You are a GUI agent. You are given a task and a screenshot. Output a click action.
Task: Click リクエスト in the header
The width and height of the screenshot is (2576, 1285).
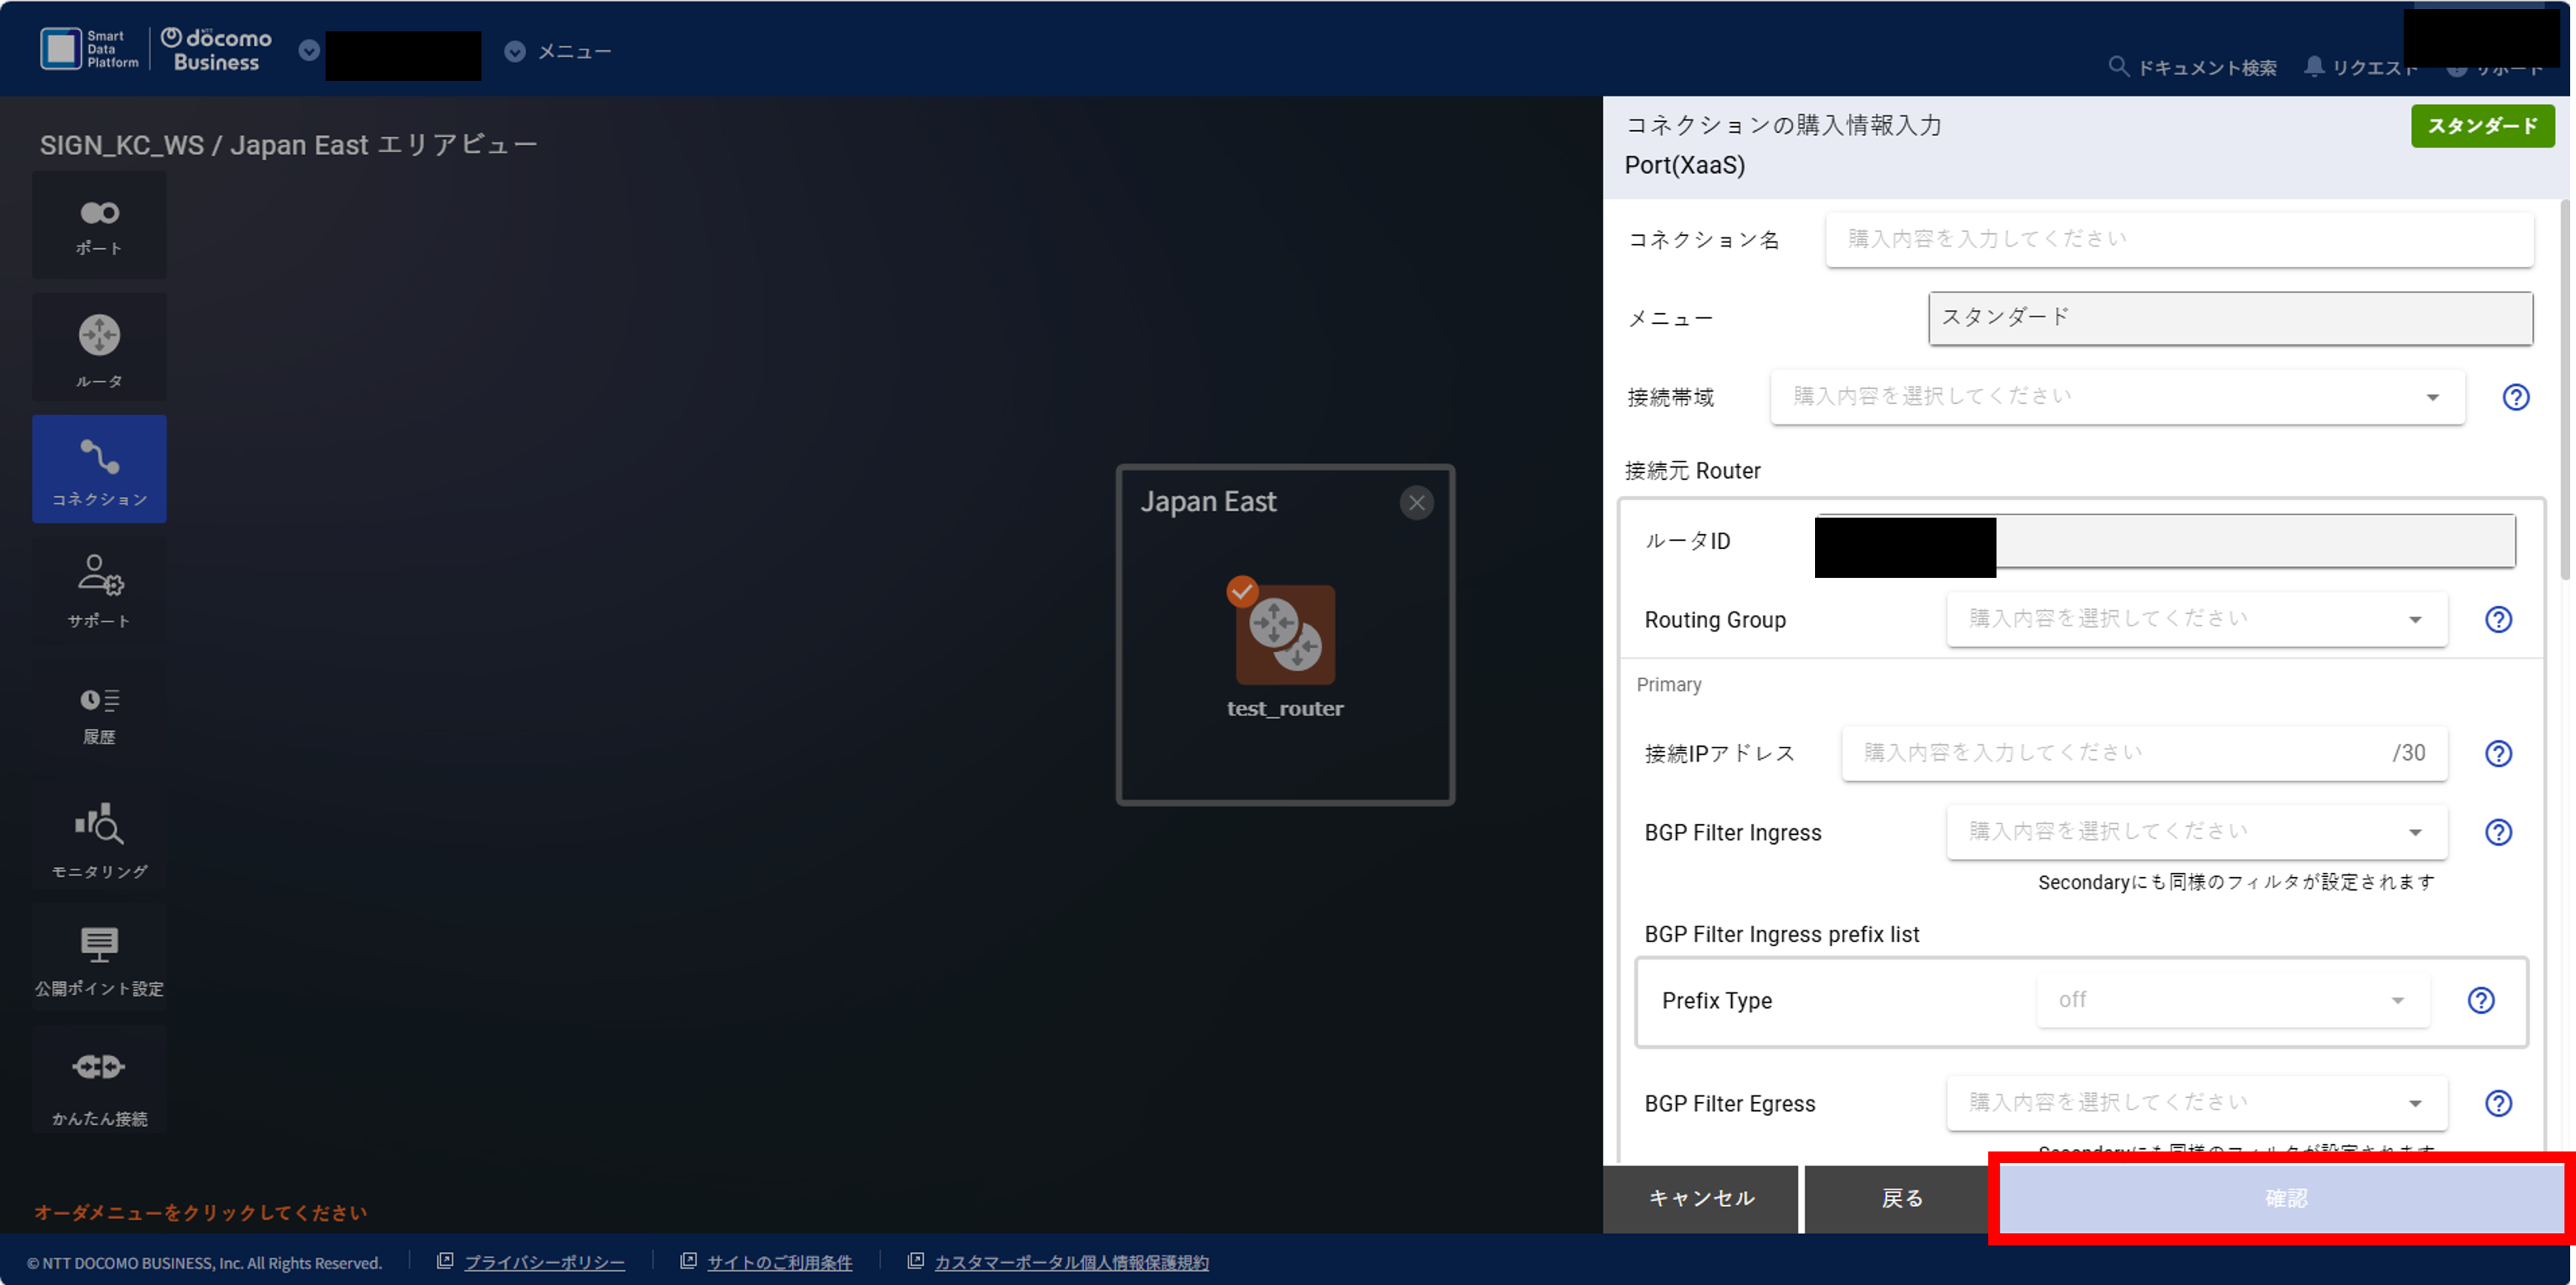2373,68
